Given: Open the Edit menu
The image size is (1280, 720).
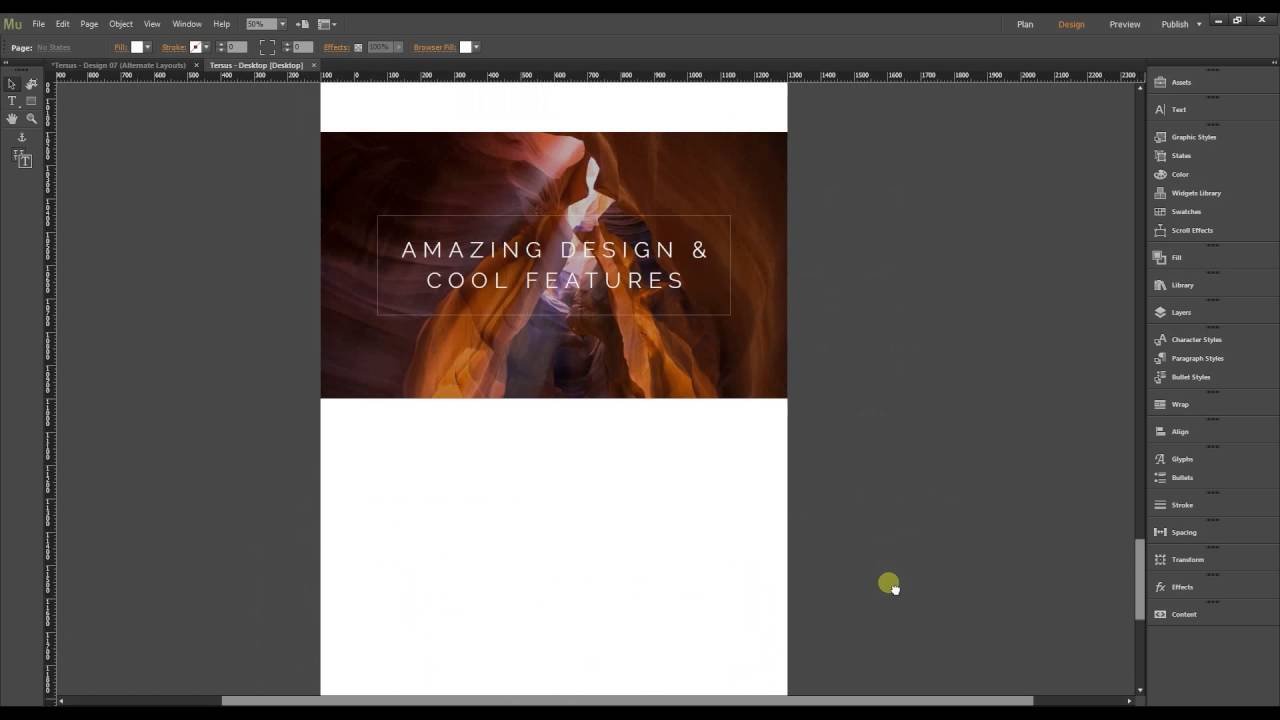Looking at the screenshot, I should [62, 24].
